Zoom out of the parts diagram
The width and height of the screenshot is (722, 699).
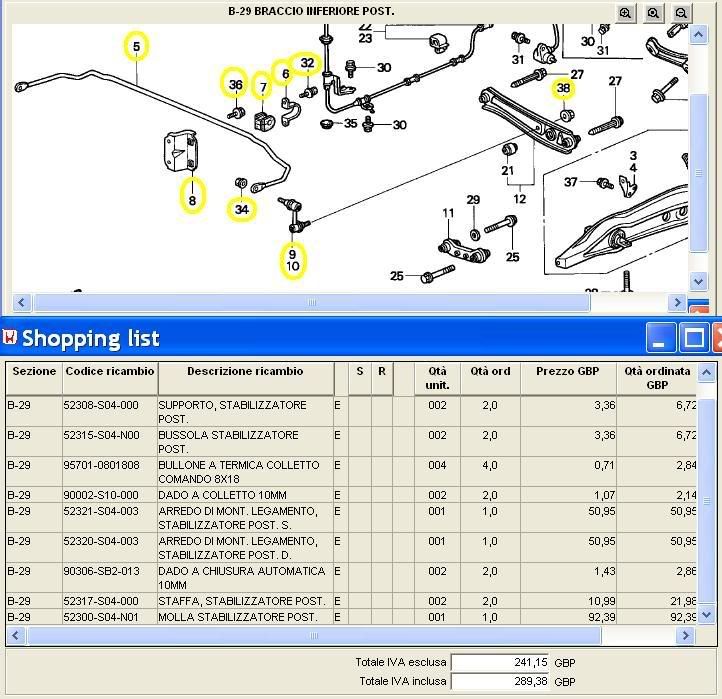tap(681, 13)
